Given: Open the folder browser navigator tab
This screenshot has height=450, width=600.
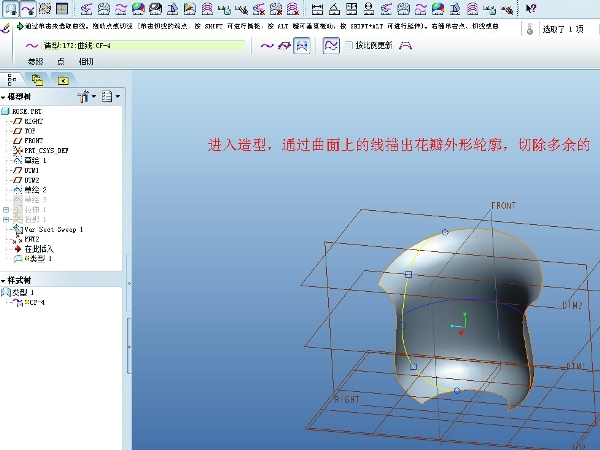Looking at the screenshot, I should tap(38, 77).
